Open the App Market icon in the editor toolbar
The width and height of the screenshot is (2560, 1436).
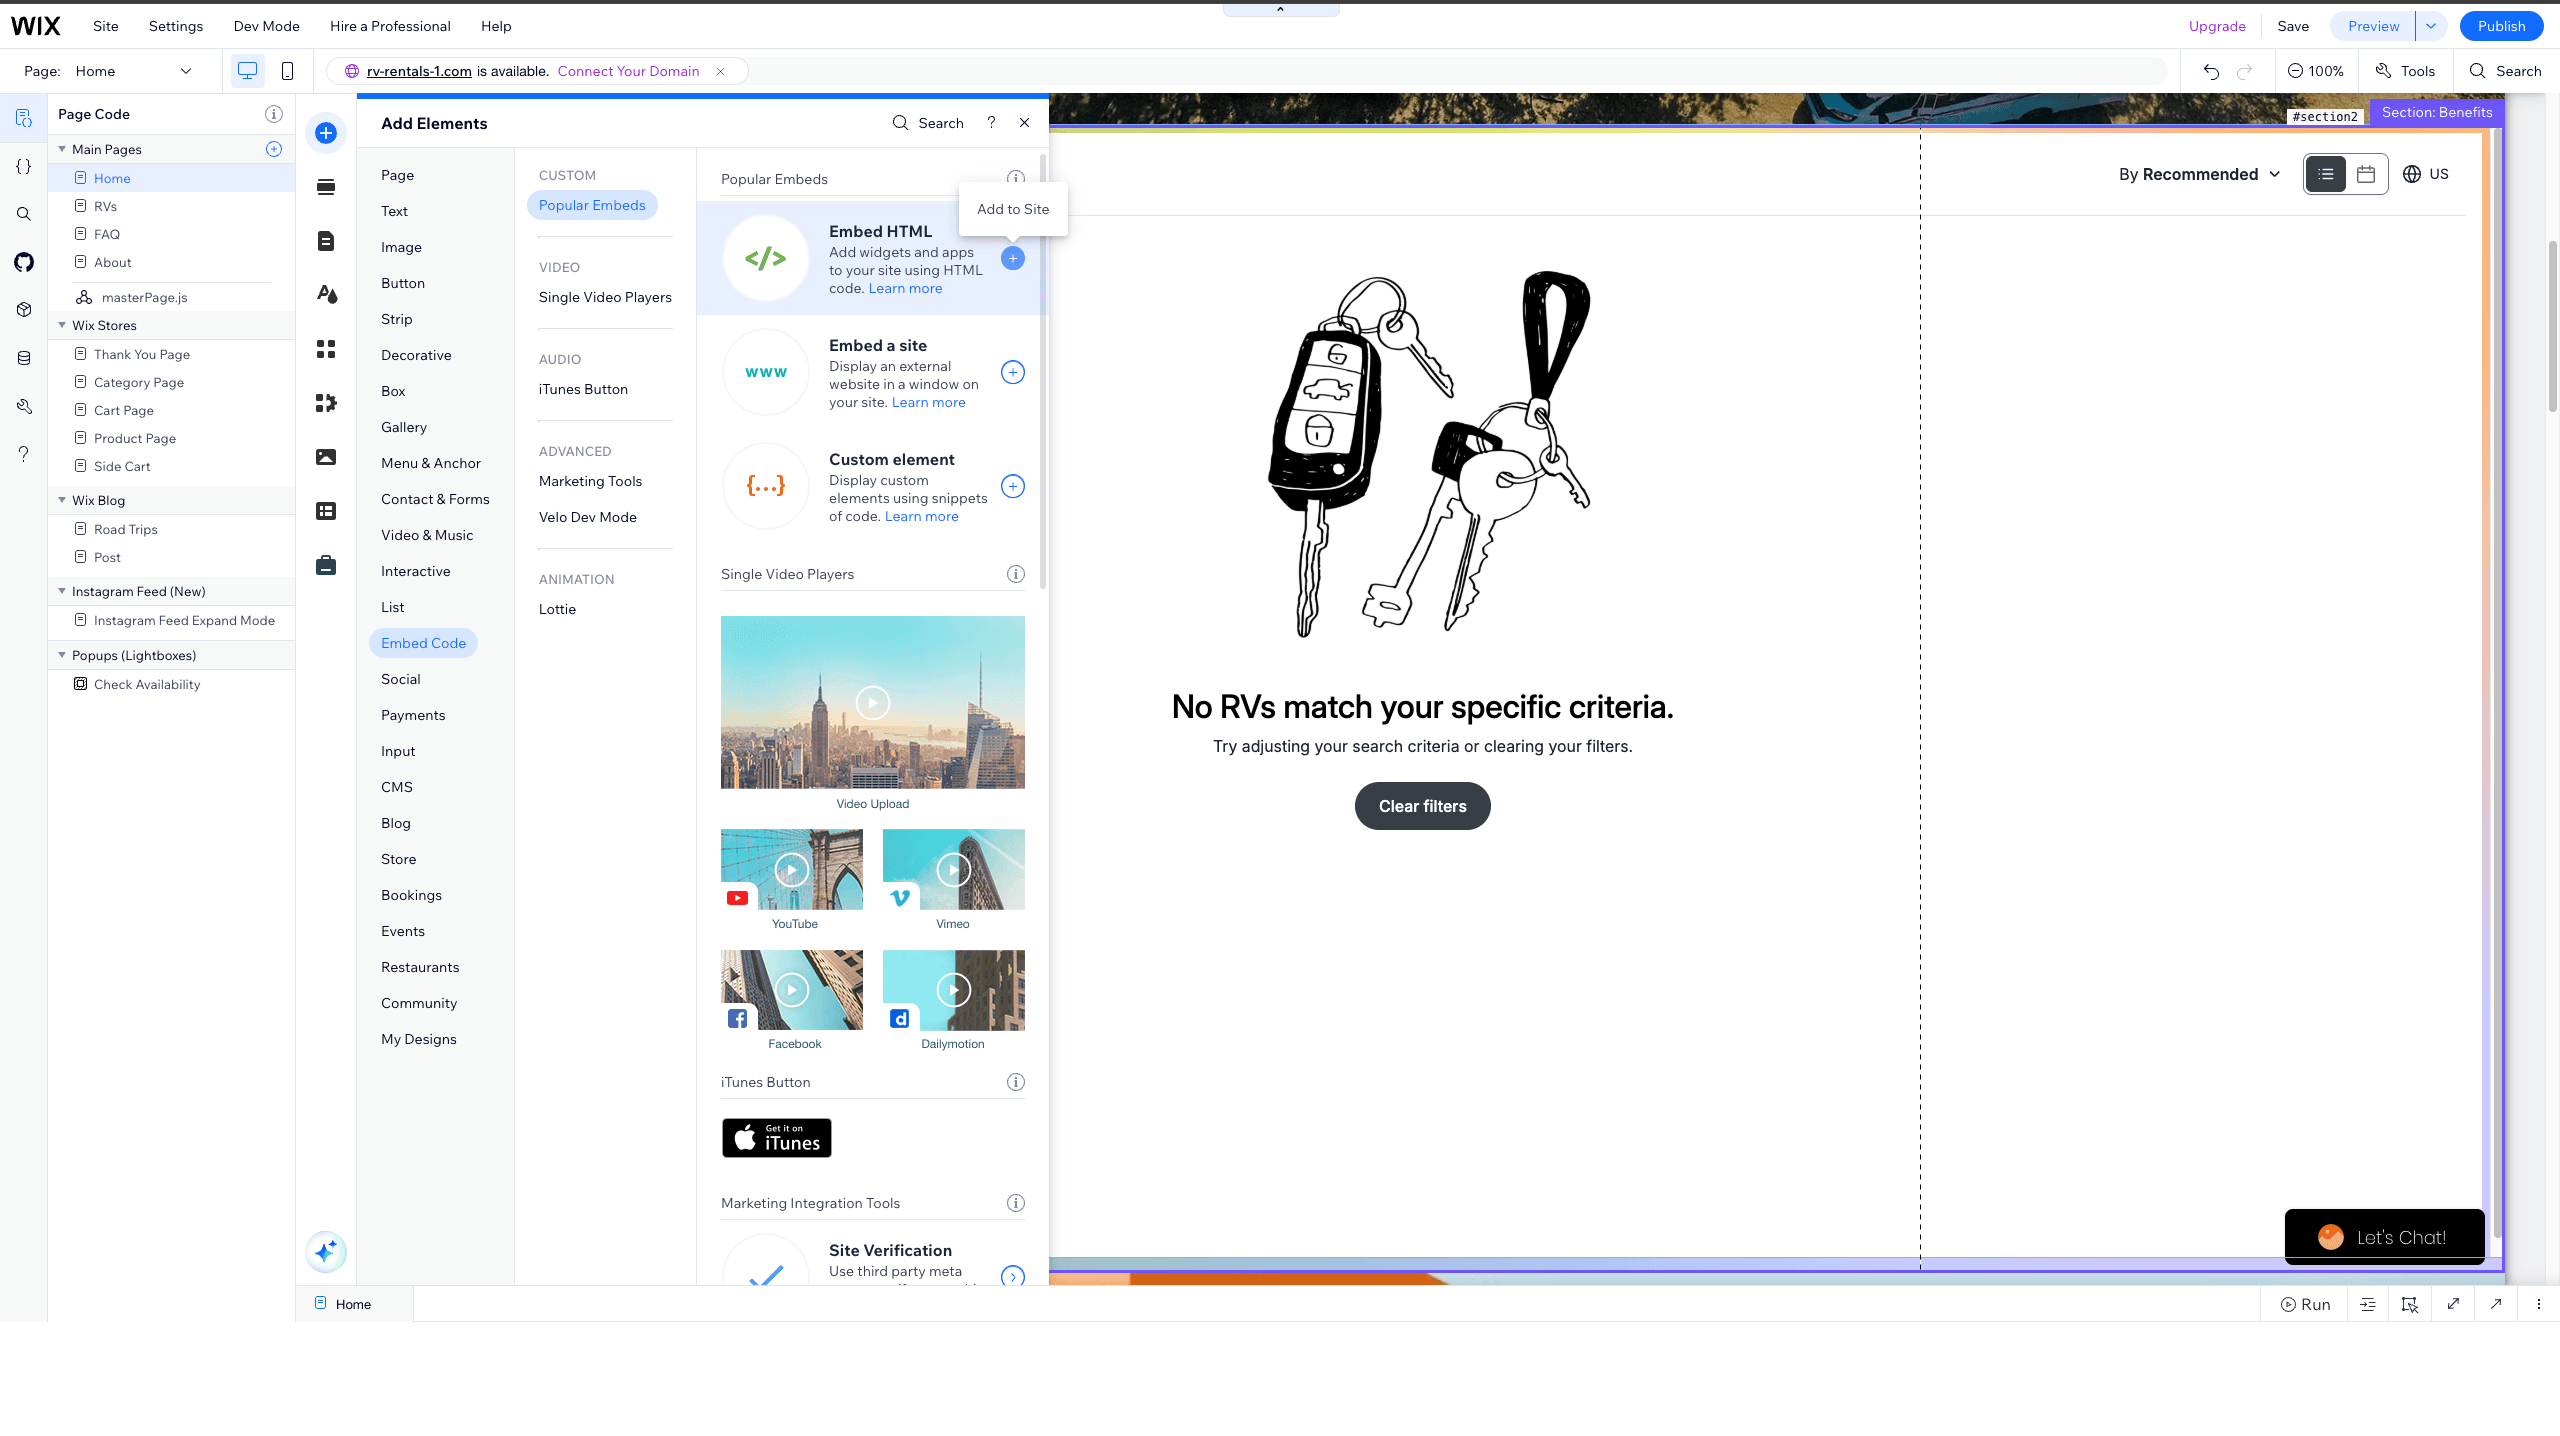[x=325, y=403]
